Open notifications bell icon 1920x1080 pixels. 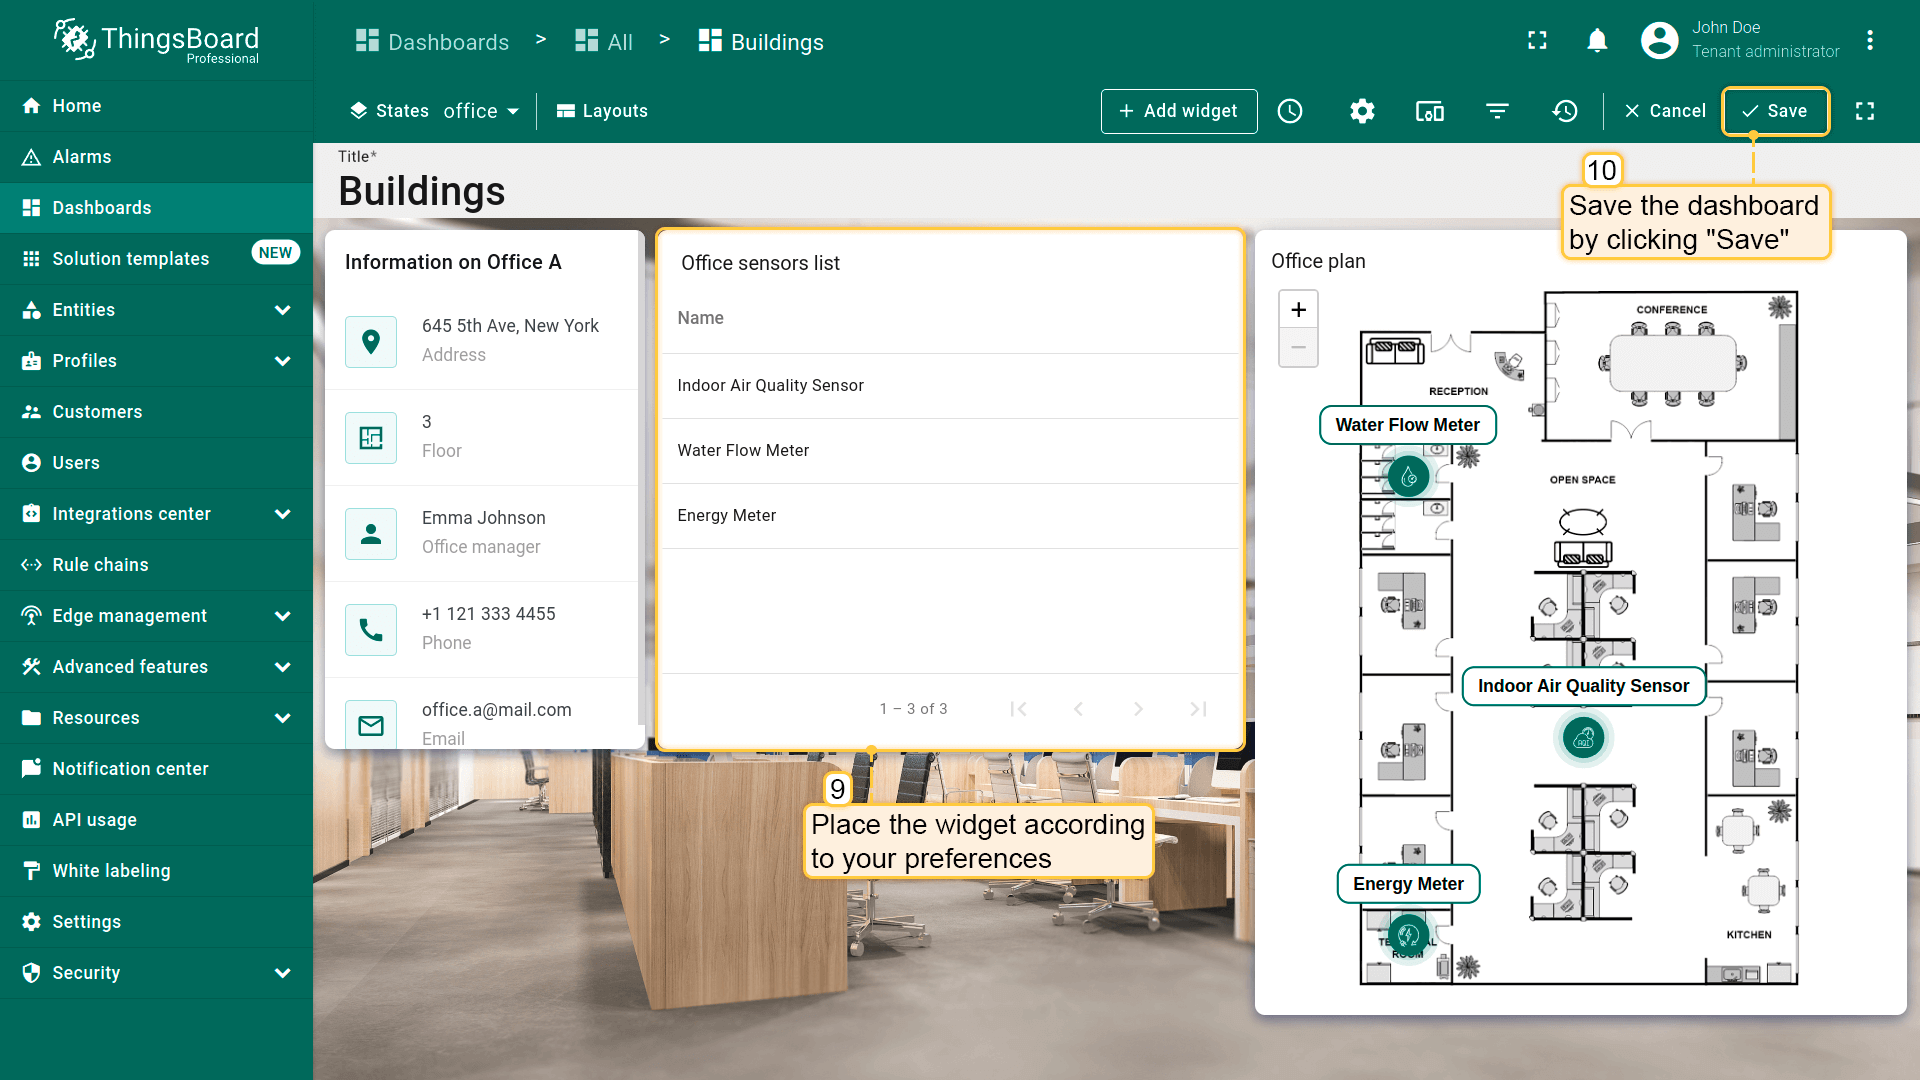[1597, 41]
